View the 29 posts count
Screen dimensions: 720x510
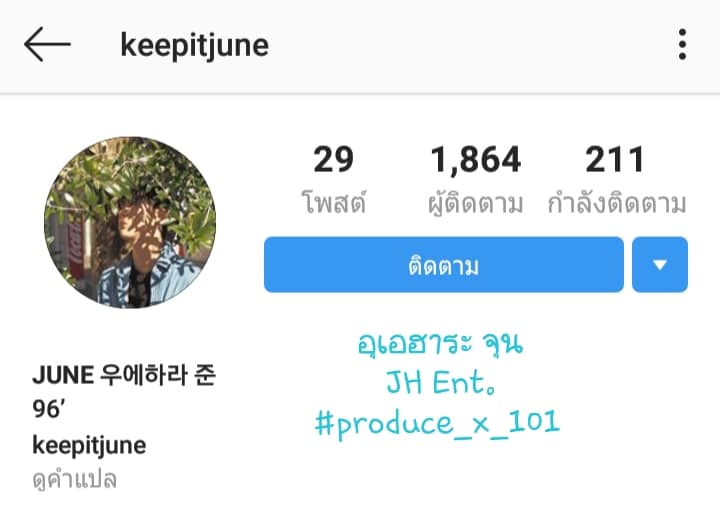coord(334,179)
